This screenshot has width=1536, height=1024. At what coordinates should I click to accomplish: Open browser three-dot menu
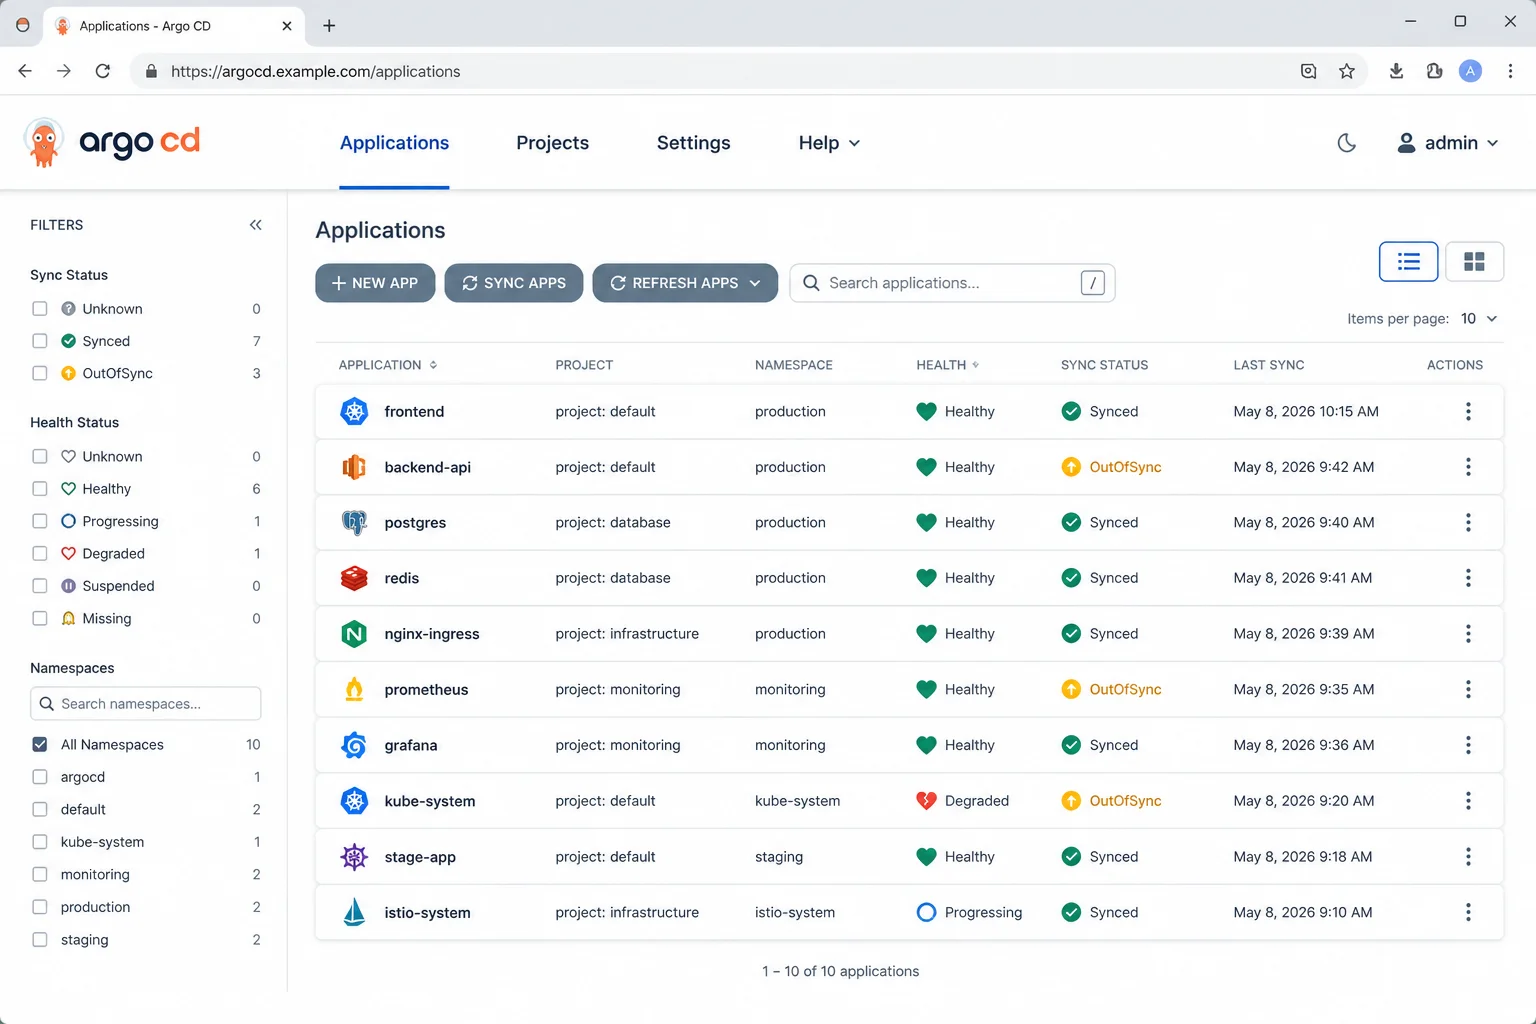tap(1510, 71)
